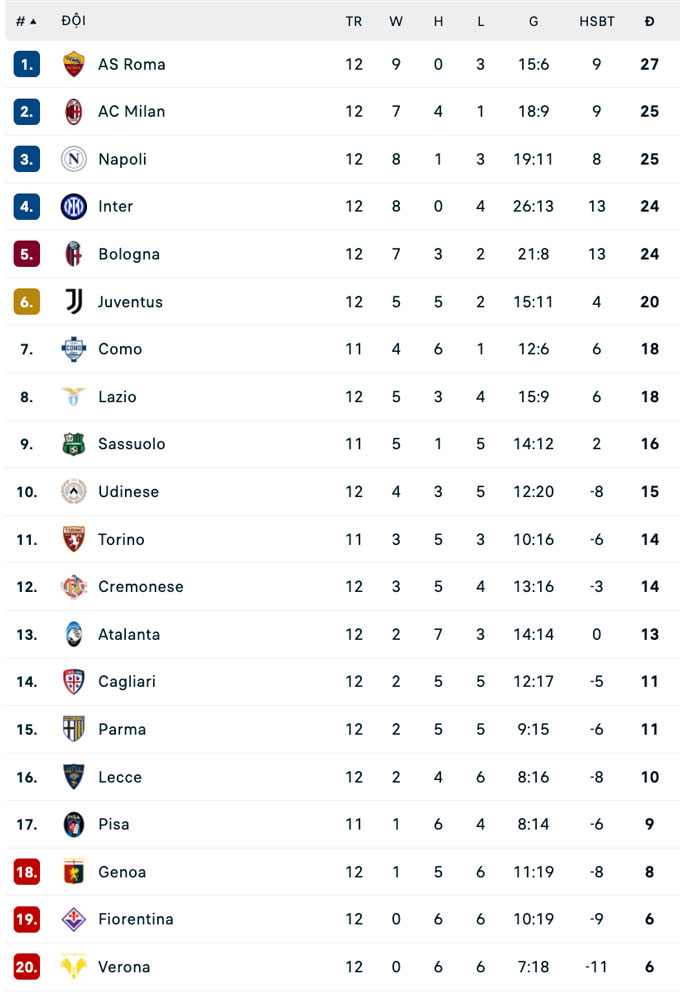The height and width of the screenshot is (995, 680).
Task: Click the red relegation position badge for Genoa
Action: [26, 871]
